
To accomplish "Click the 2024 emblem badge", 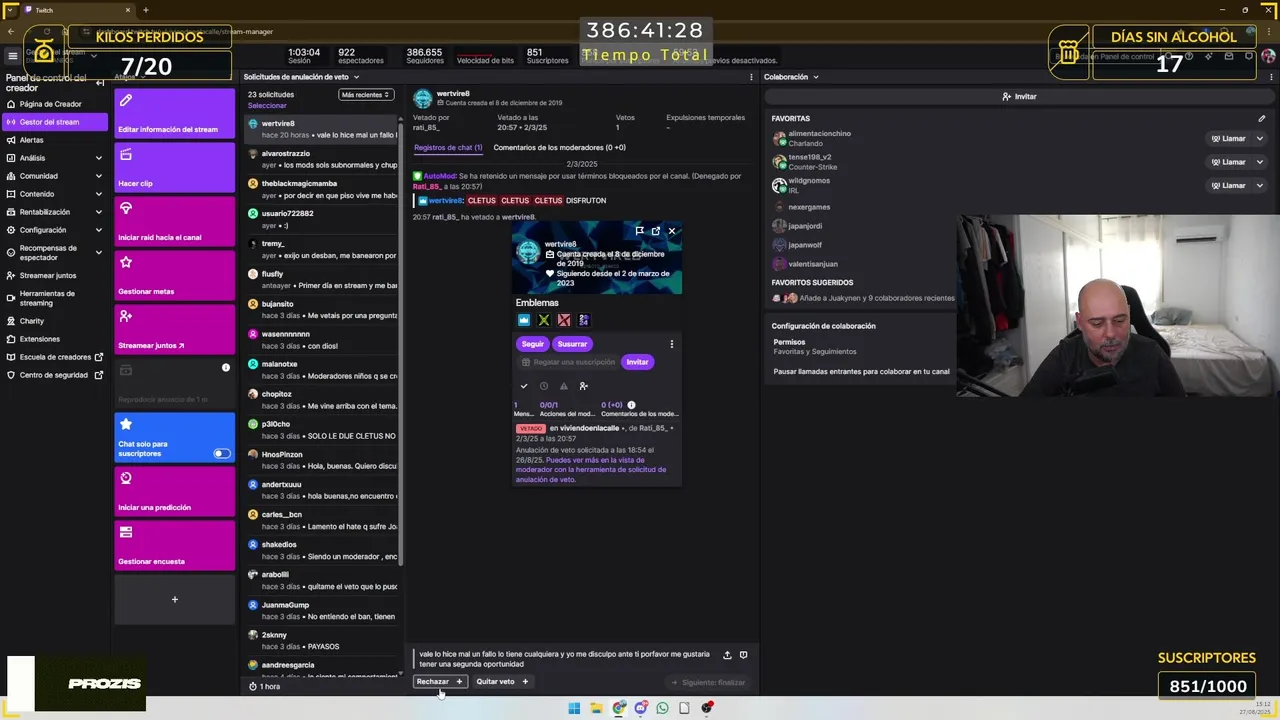I will tap(584, 320).
